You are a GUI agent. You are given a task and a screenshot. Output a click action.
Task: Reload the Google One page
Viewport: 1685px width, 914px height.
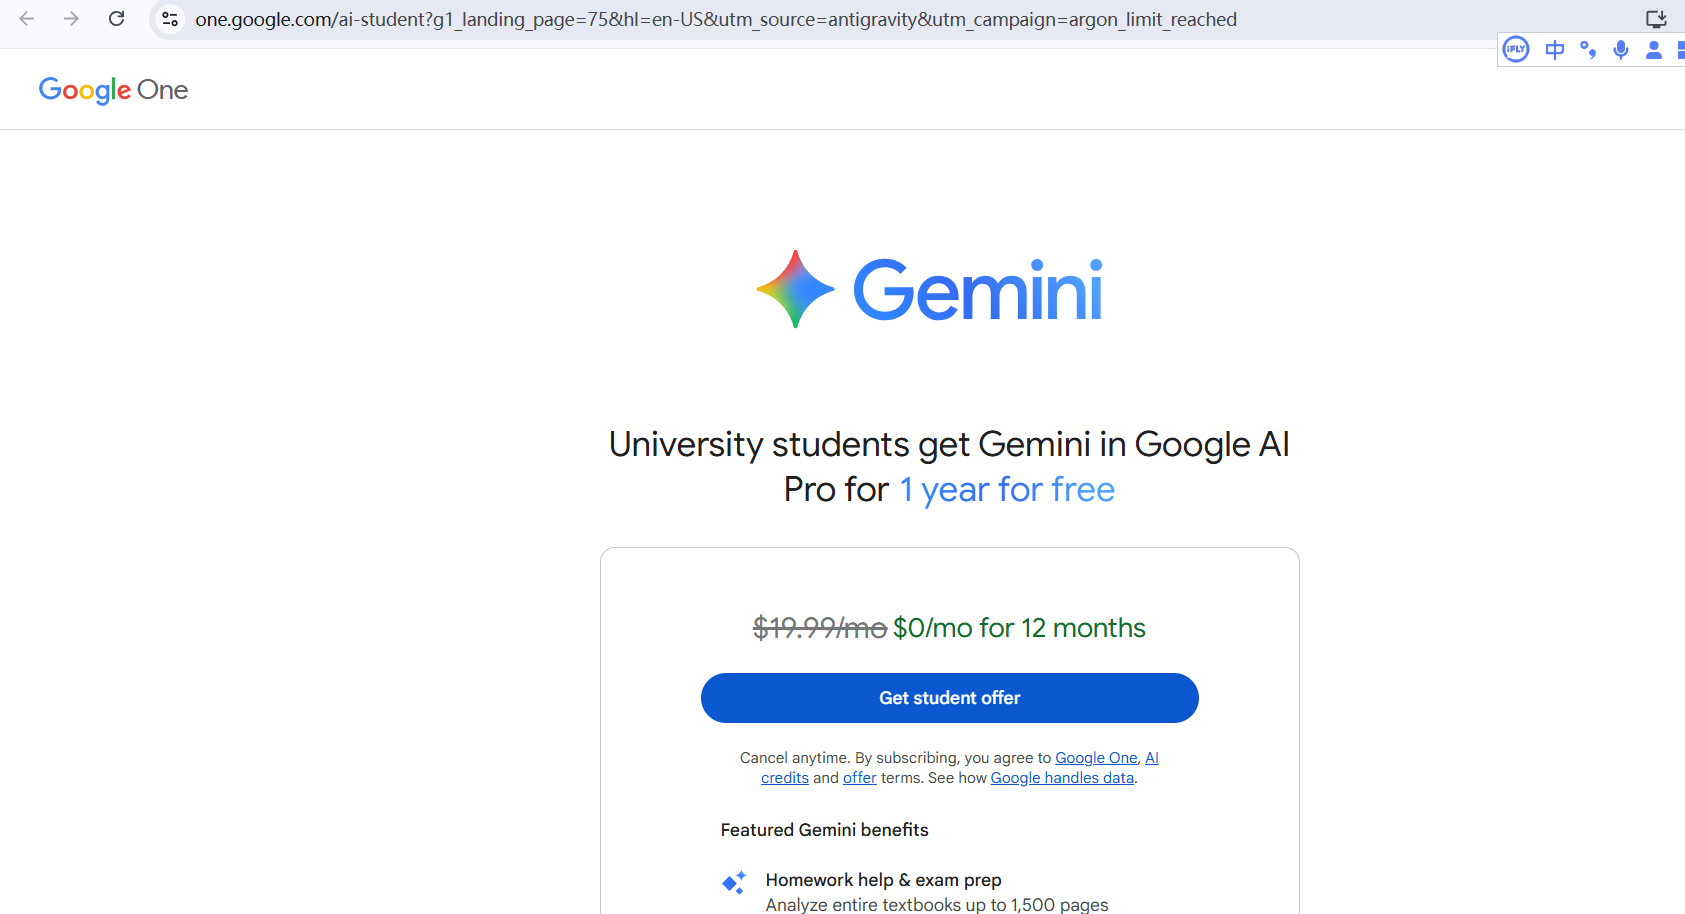[117, 19]
